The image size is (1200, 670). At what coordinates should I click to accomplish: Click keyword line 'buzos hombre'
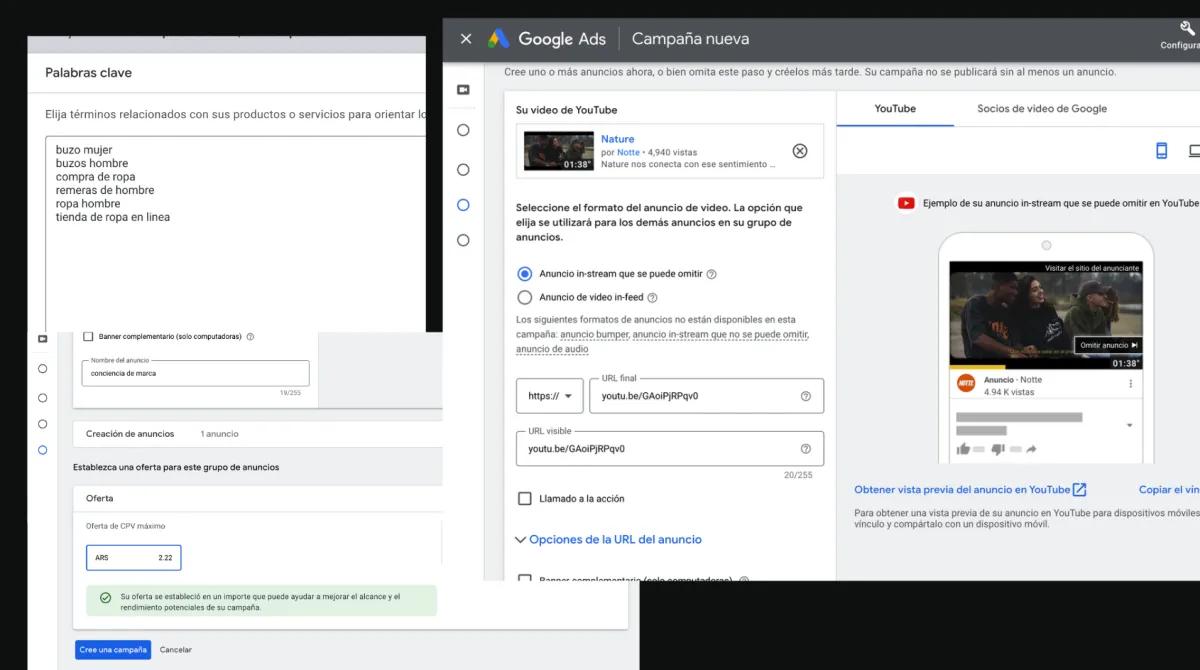click(92, 163)
